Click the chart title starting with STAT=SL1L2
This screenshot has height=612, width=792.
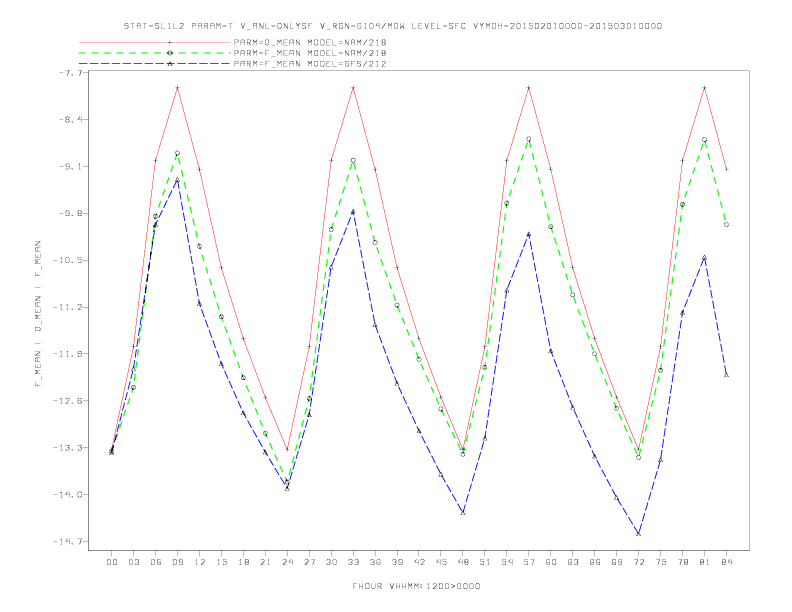(392, 26)
